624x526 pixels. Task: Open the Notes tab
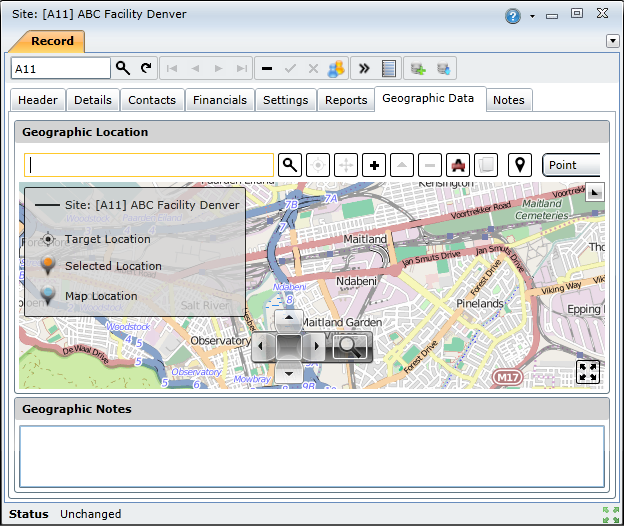(509, 100)
